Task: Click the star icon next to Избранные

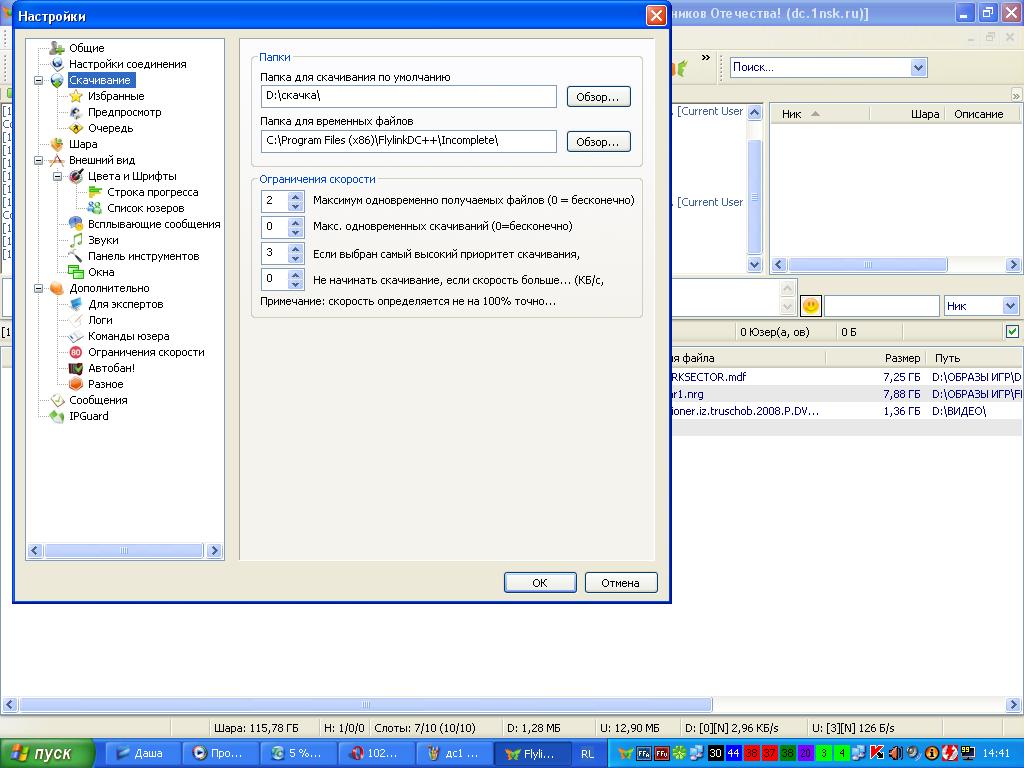Action: [x=76, y=96]
